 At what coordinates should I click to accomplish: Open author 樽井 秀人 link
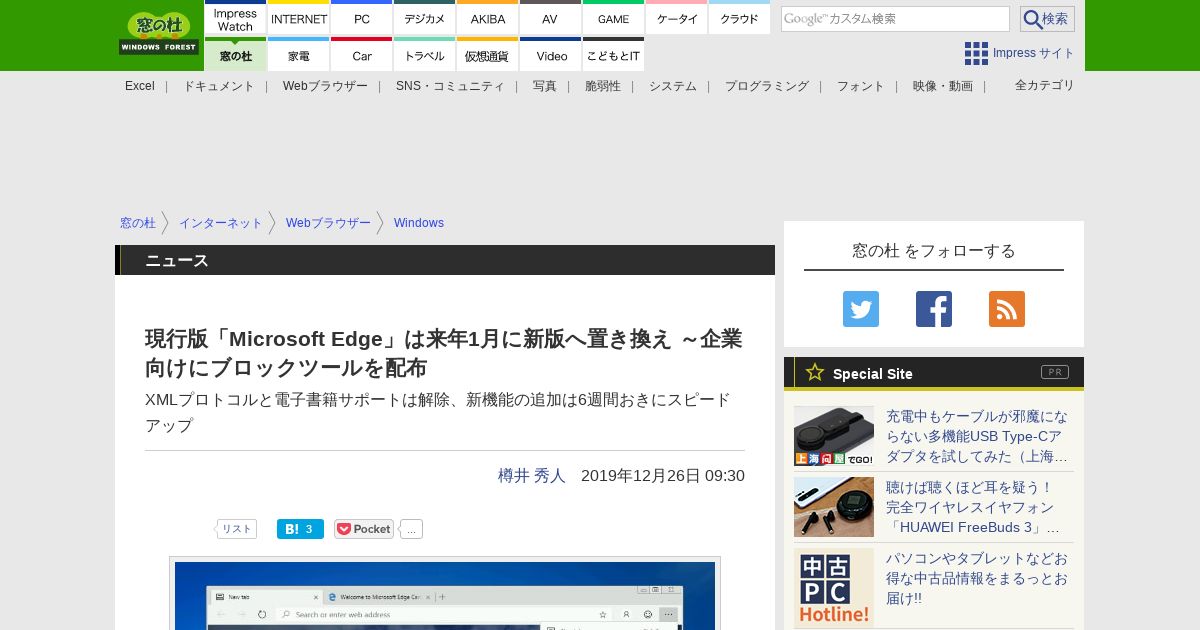pos(532,476)
